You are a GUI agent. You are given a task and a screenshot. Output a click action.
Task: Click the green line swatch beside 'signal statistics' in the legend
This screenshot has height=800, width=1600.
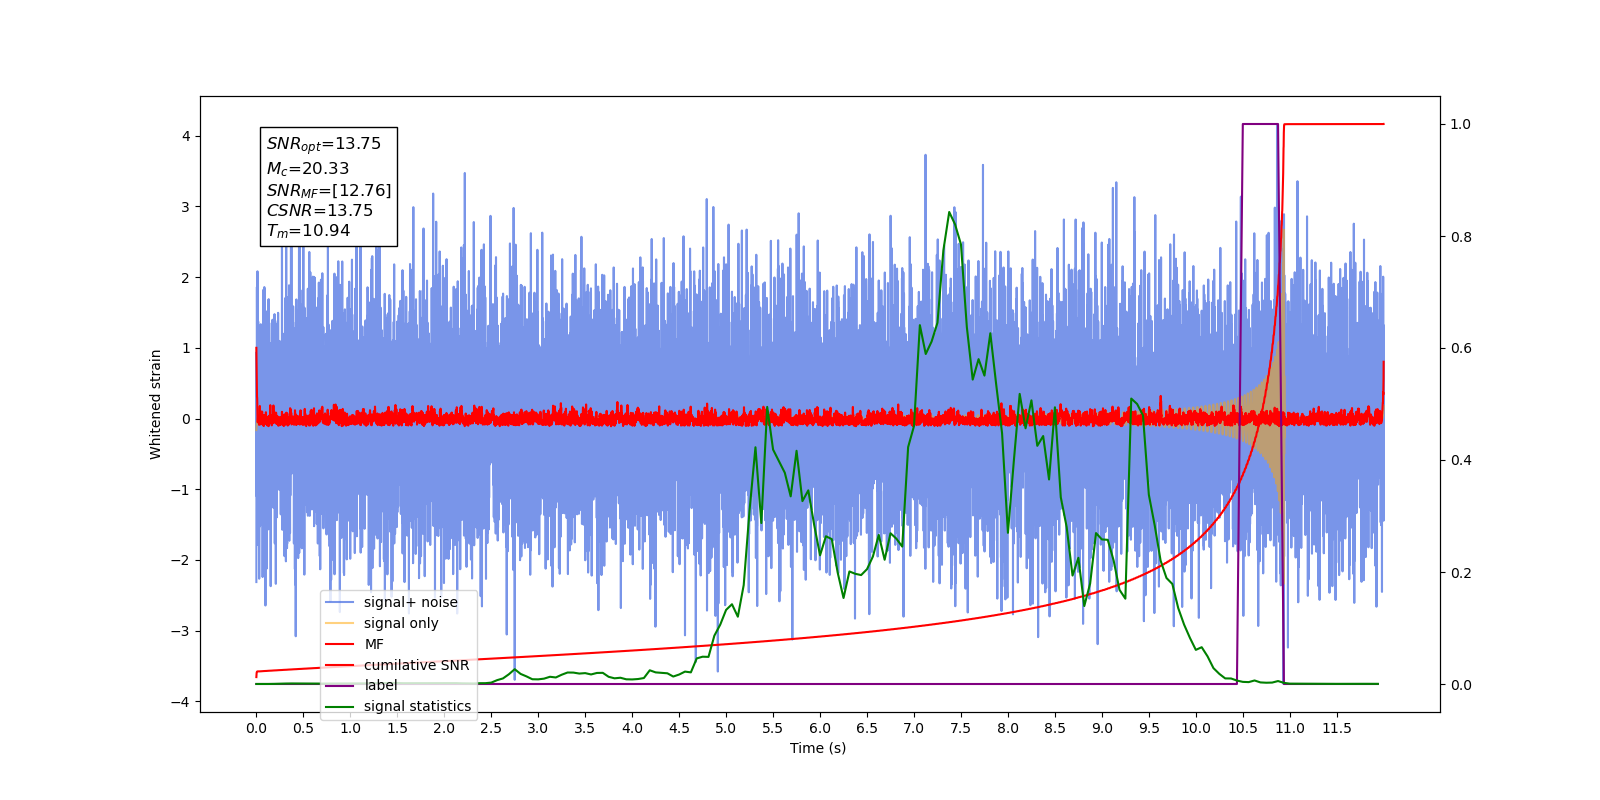pos(340,706)
